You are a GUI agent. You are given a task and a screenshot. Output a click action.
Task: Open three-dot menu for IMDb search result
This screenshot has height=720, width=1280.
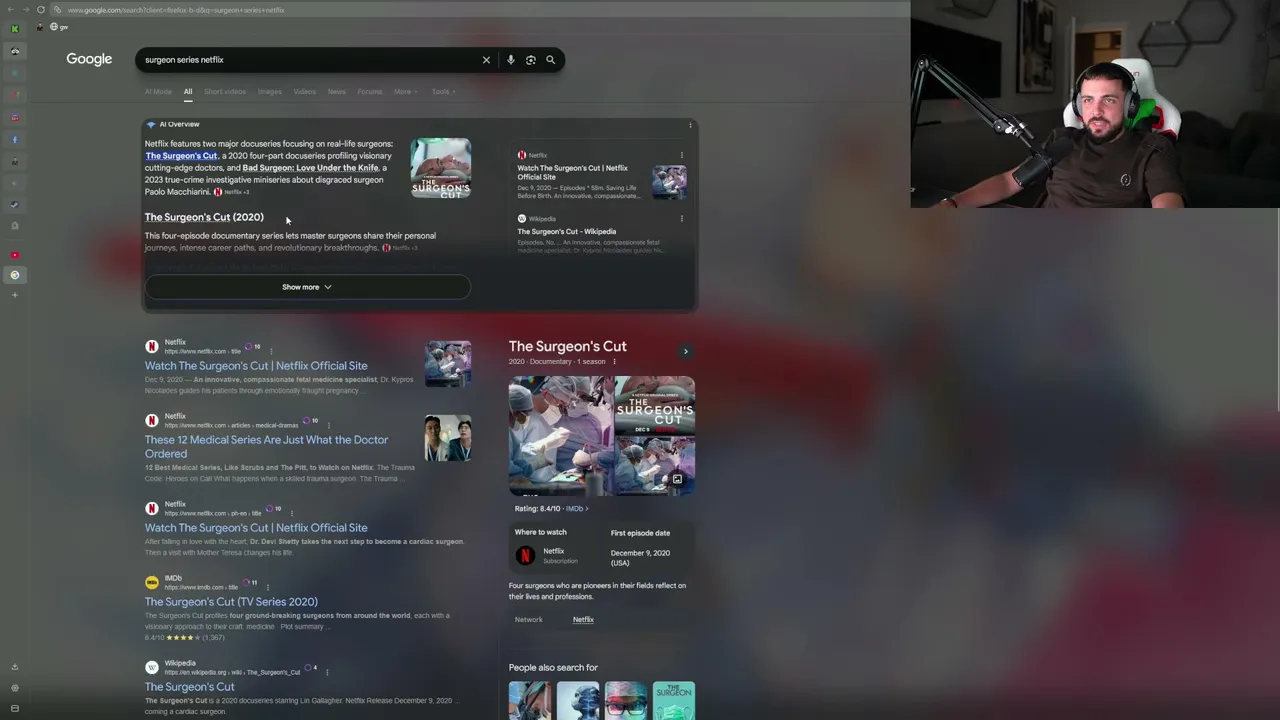268,587
